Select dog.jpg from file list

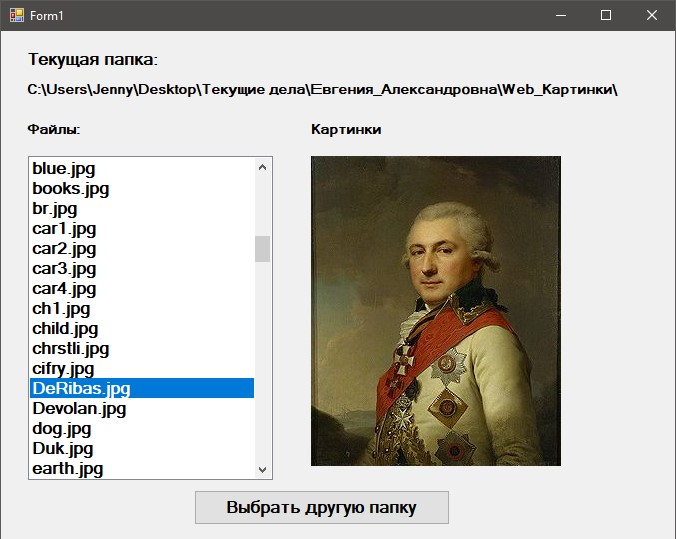coord(61,429)
